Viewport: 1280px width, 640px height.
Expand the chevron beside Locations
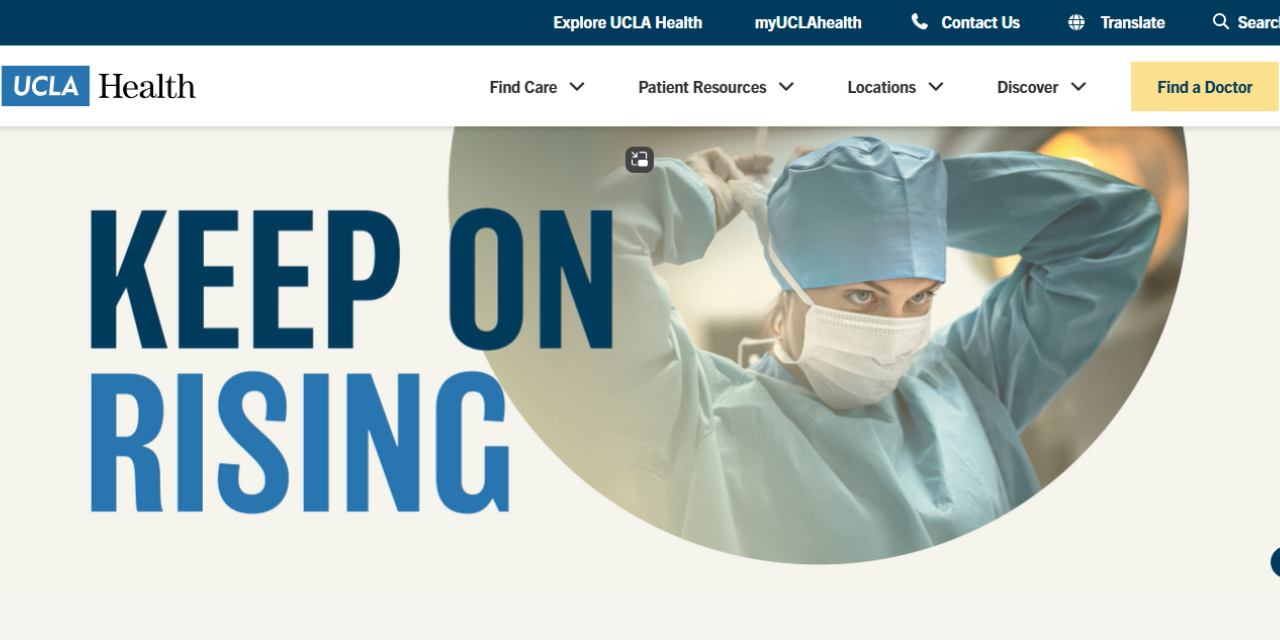[936, 87]
